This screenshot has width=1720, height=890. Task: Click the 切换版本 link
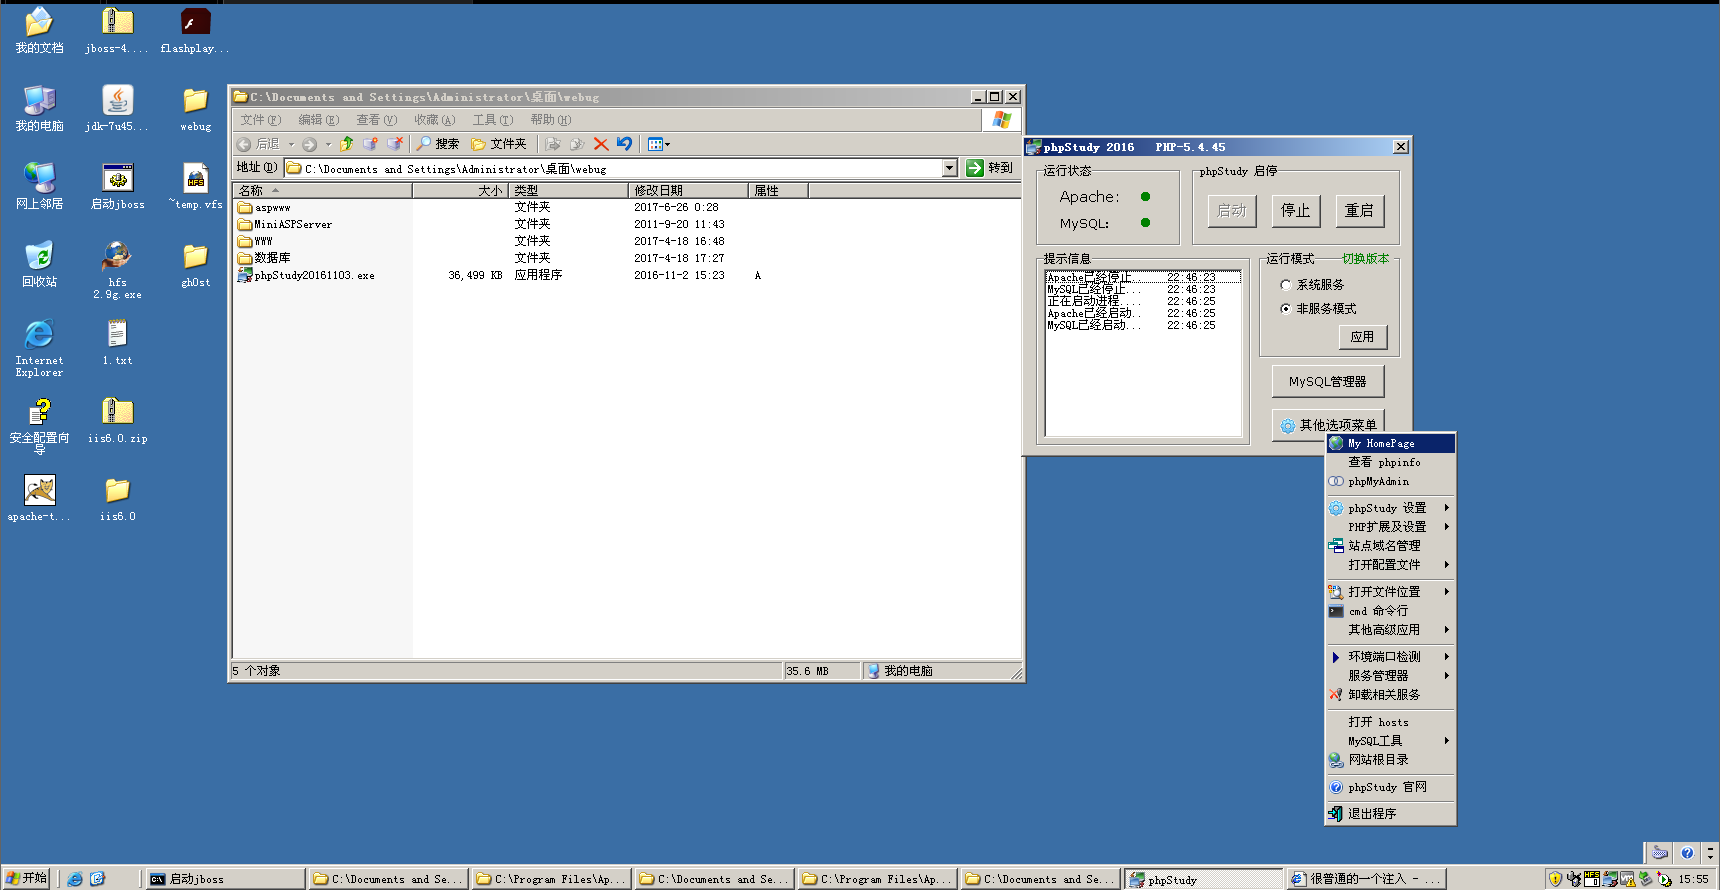click(1365, 259)
